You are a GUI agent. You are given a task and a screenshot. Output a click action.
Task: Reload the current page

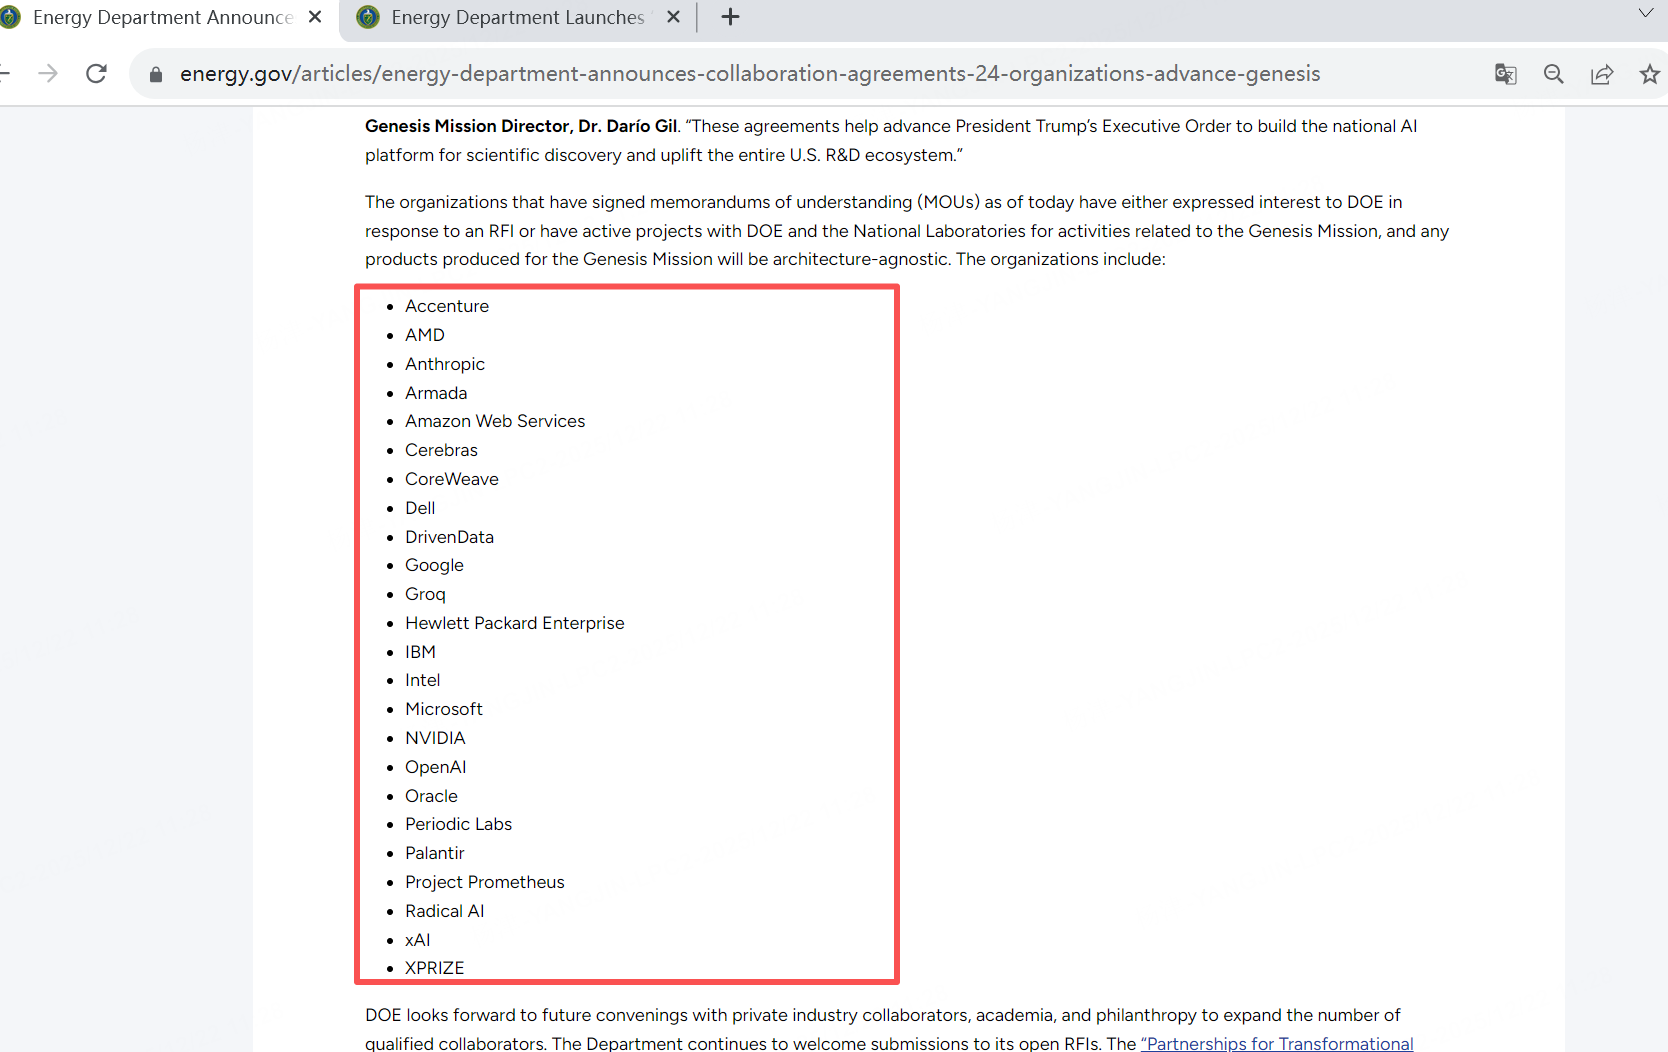[x=96, y=74]
